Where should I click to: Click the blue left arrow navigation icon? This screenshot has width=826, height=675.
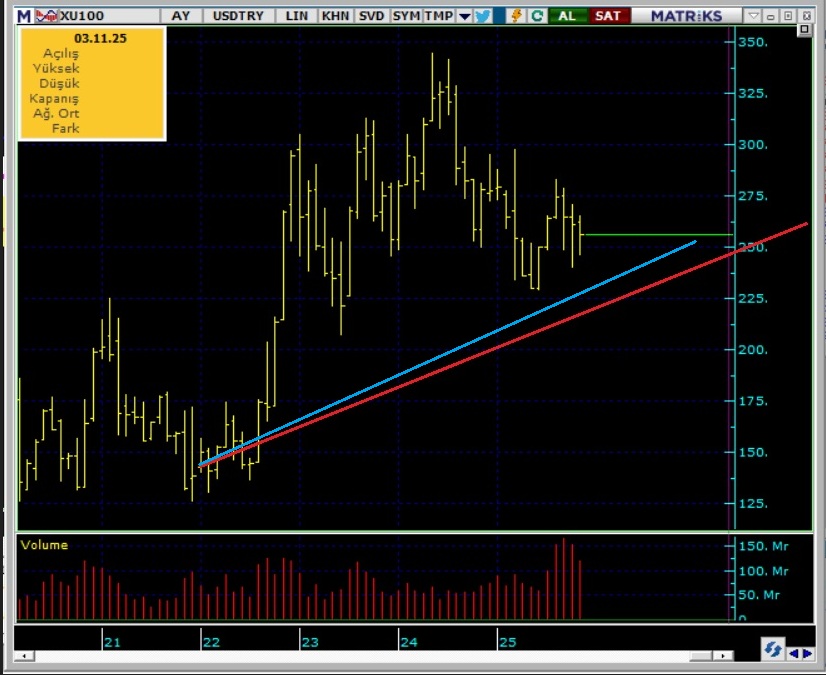pos(794,653)
